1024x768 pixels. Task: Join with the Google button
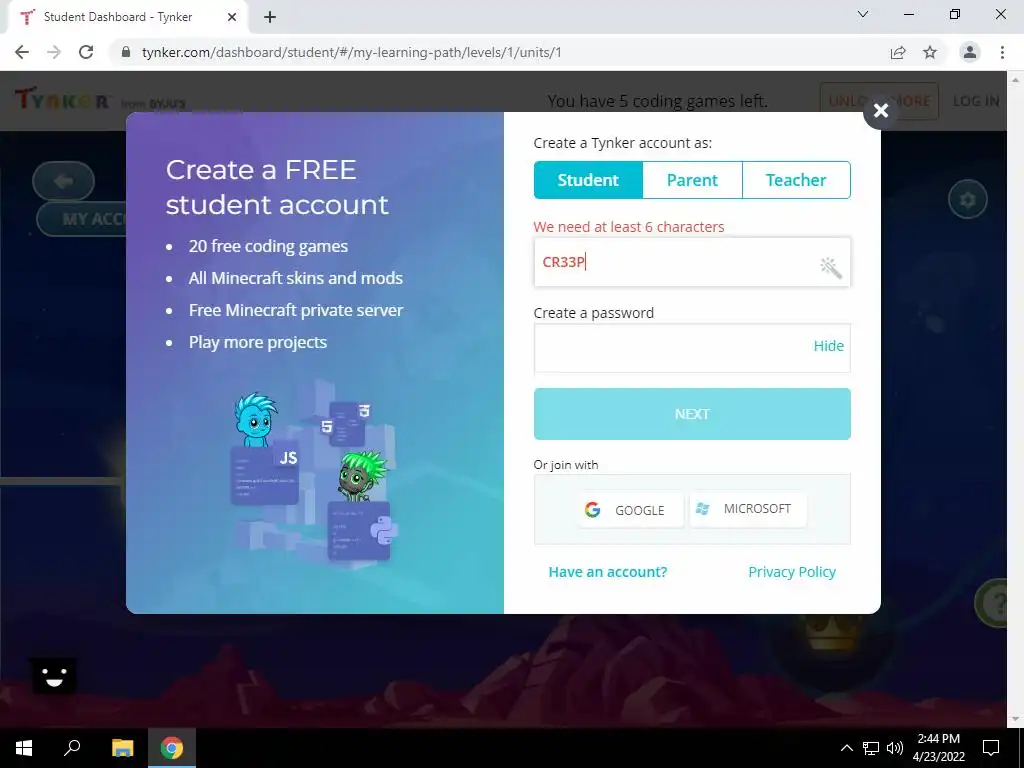(630, 509)
